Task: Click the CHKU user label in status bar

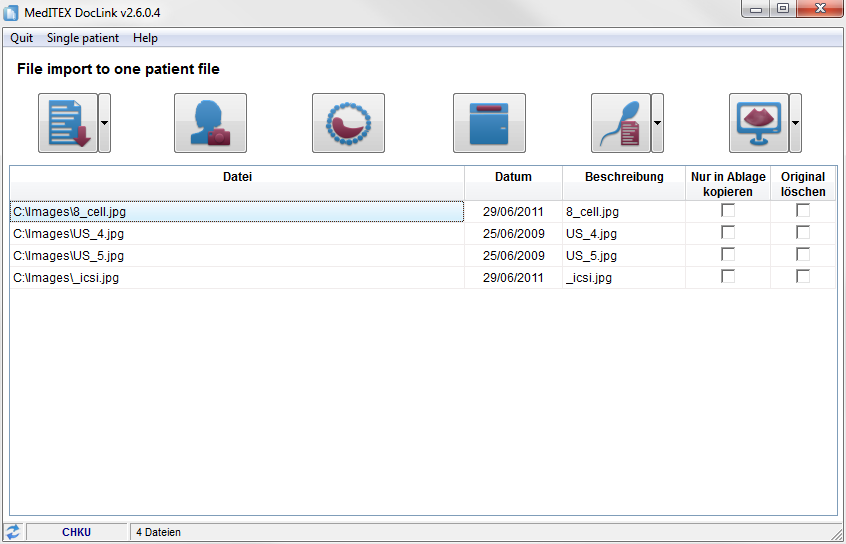Action: [77, 532]
